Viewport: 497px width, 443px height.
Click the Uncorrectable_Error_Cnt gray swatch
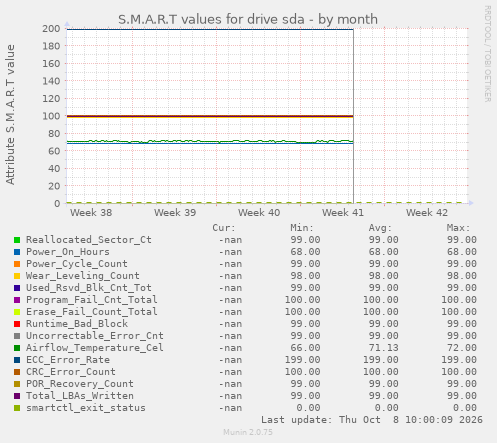(17, 336)
